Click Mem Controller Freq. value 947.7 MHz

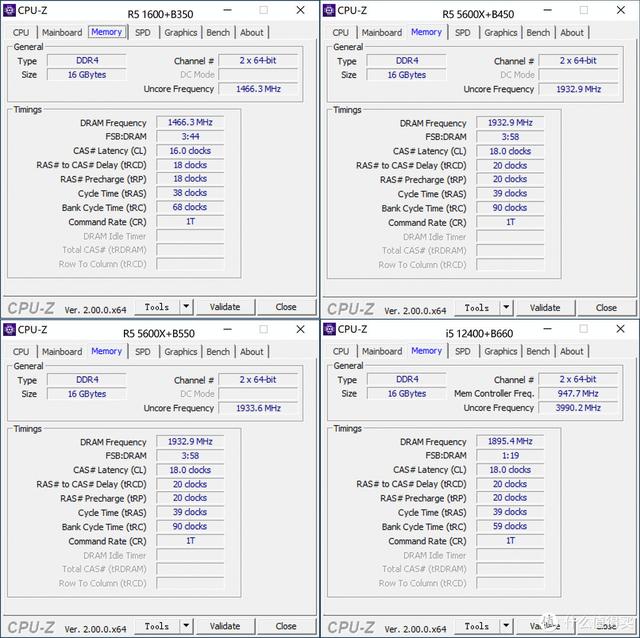point(578,393)
